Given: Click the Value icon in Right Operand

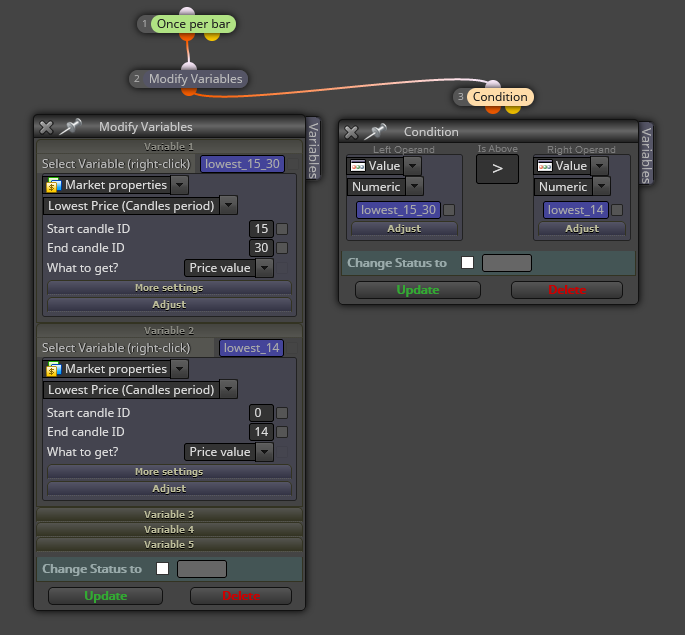Looking at the screenshot, I should pyautogui.click(x=545, y=166).
